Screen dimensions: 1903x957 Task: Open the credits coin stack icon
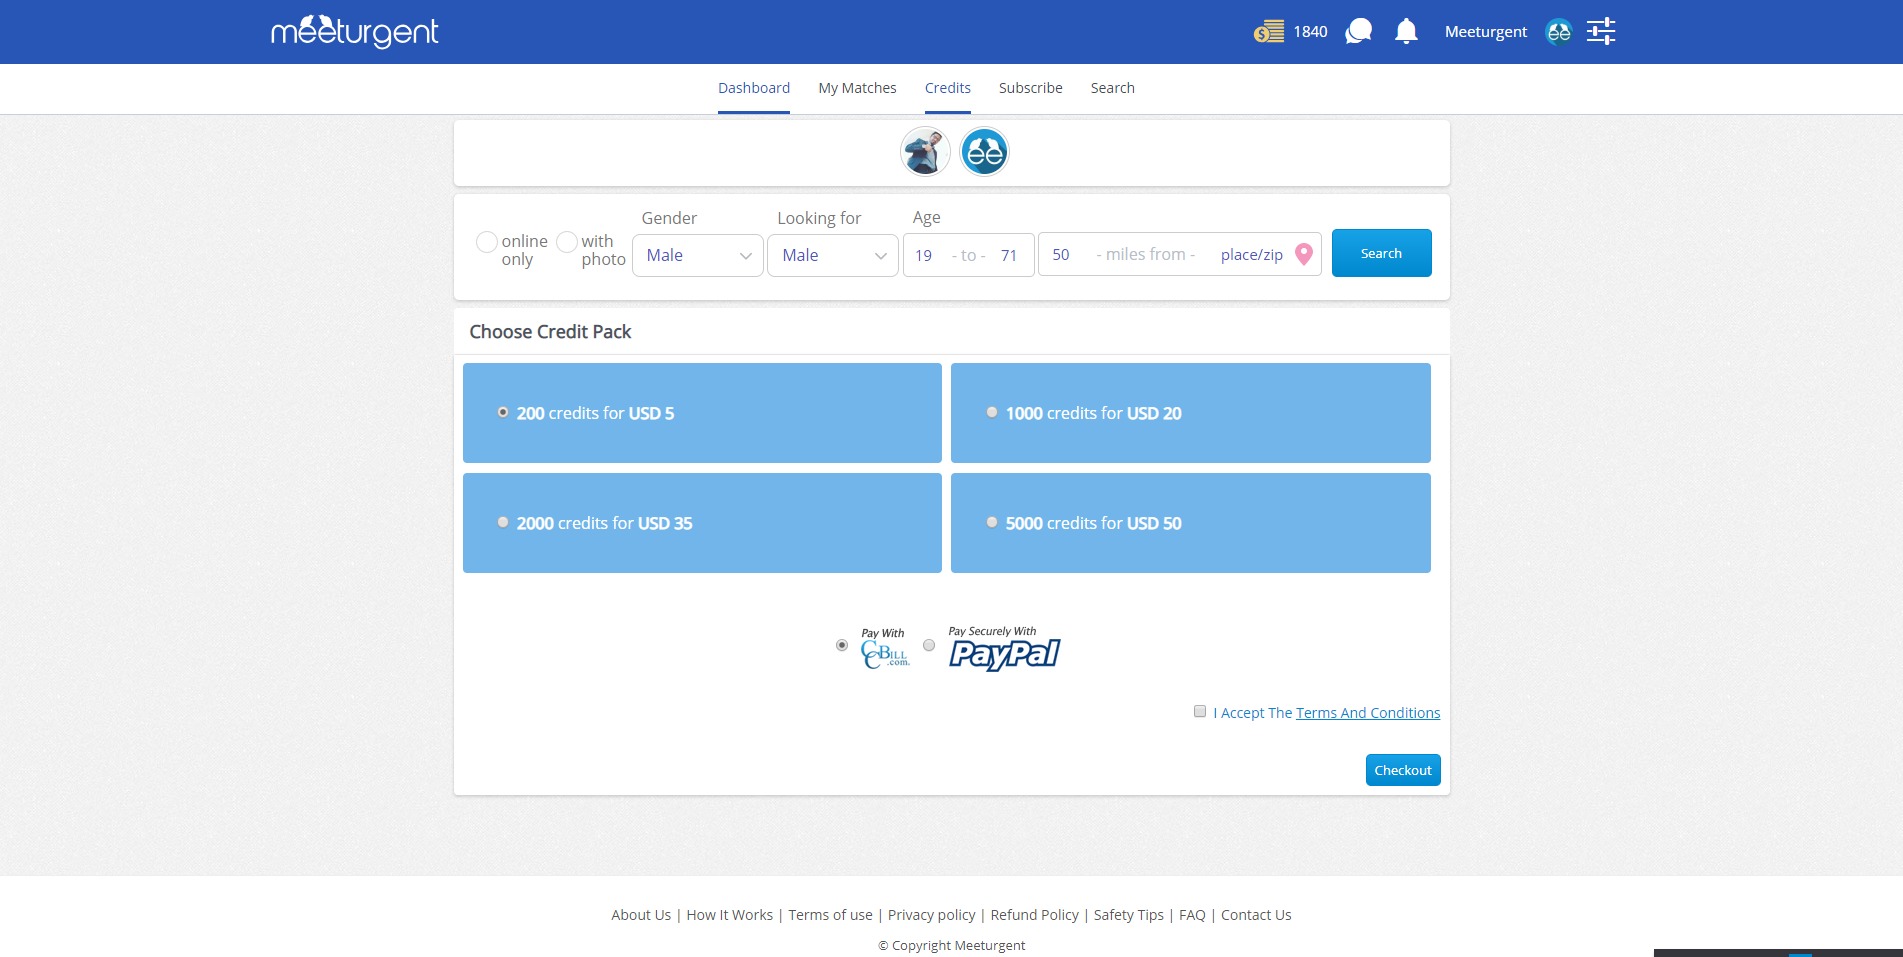1269,32
